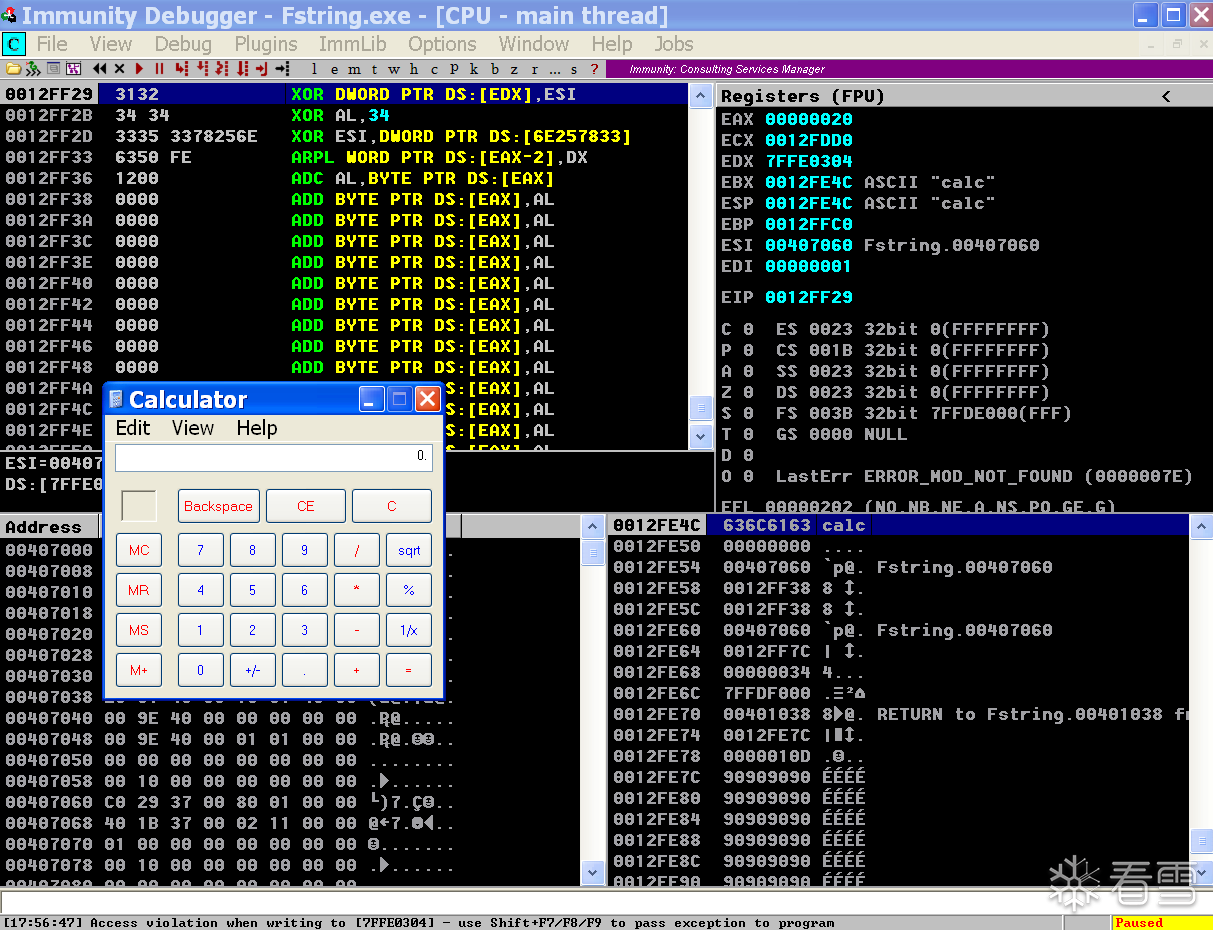1213x930 pixels.
Task: Click the Trace into icon
Action: pos(221,69)
